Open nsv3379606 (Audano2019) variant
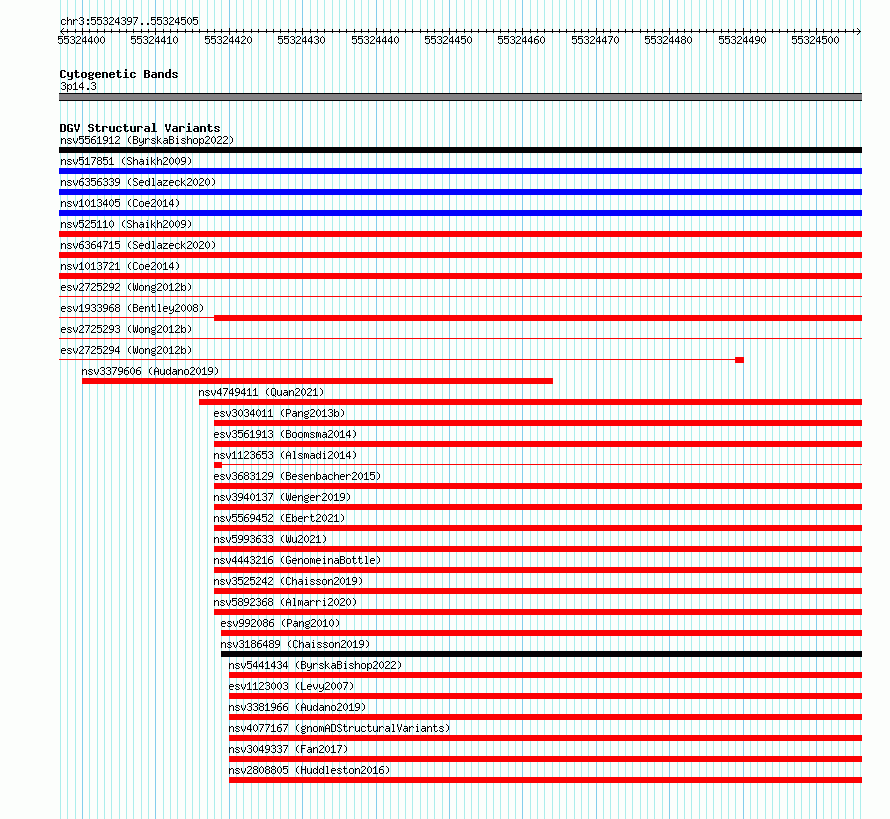890x819 pixels. click(x=150, y=371)
